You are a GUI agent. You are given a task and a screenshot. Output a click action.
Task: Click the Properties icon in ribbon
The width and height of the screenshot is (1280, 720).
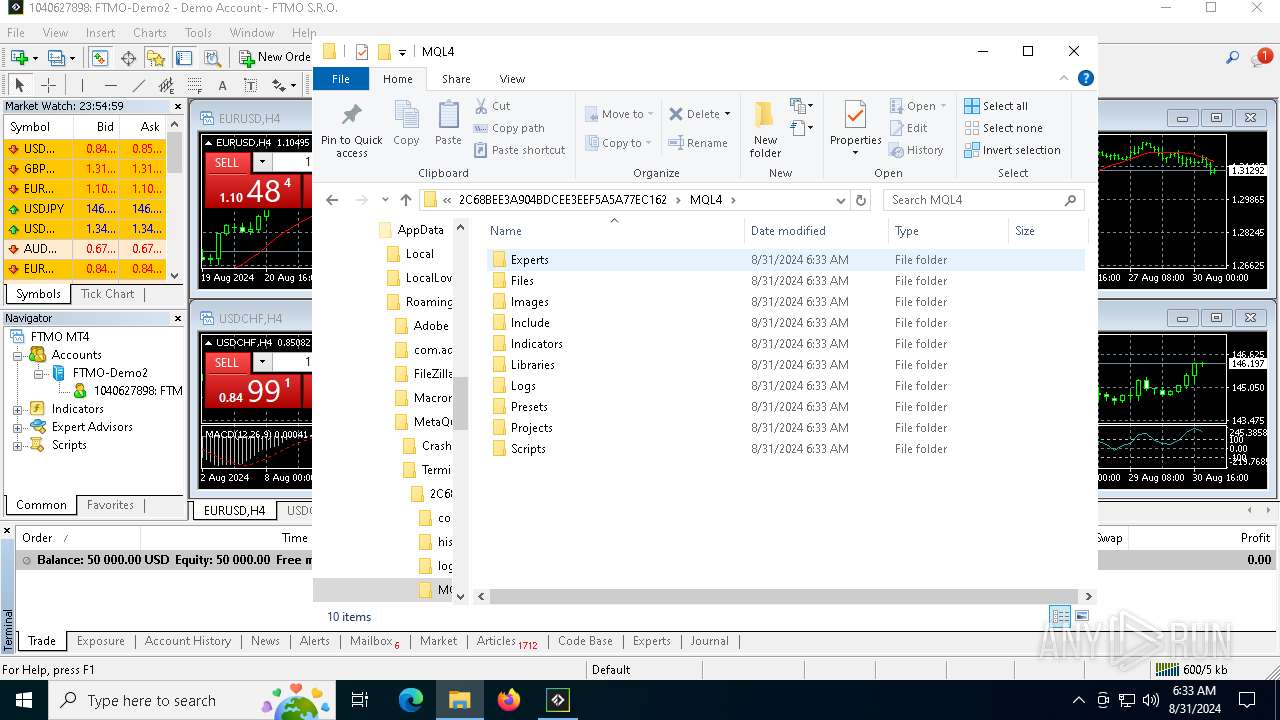855,115
